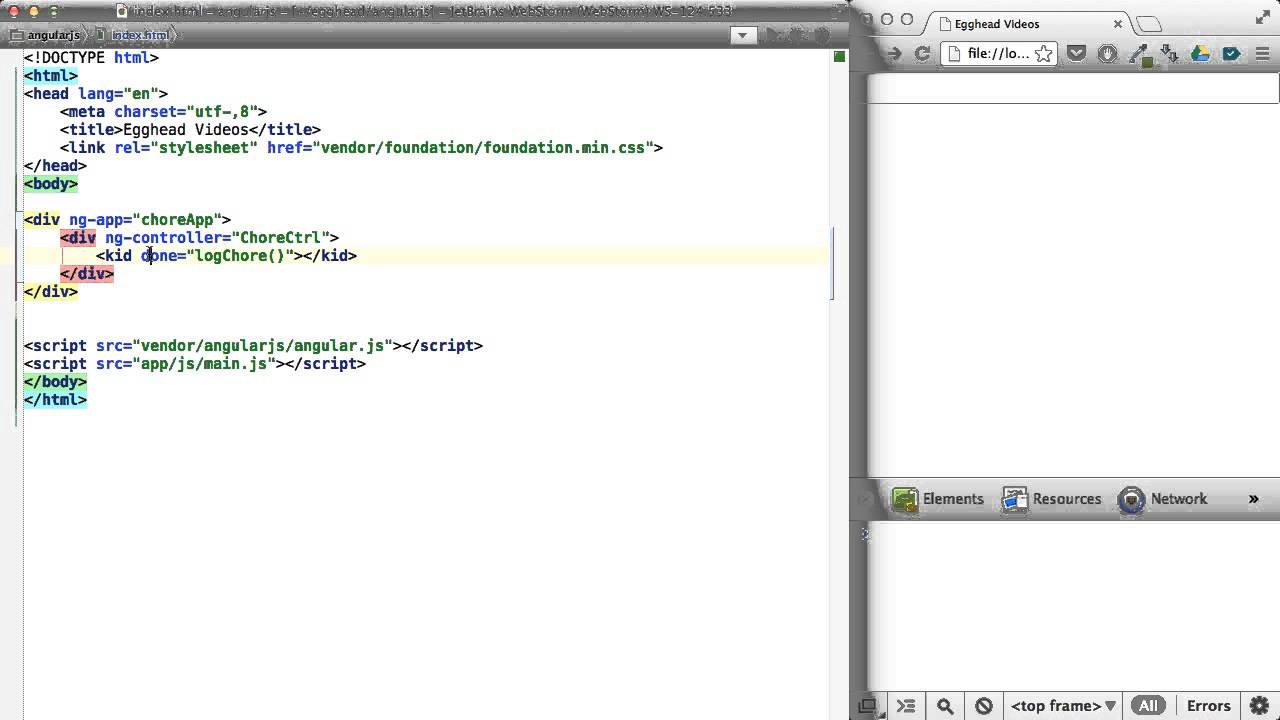1280x720 pixels.
Task: Open the <top frame> dropdown
Action: 1063,706
